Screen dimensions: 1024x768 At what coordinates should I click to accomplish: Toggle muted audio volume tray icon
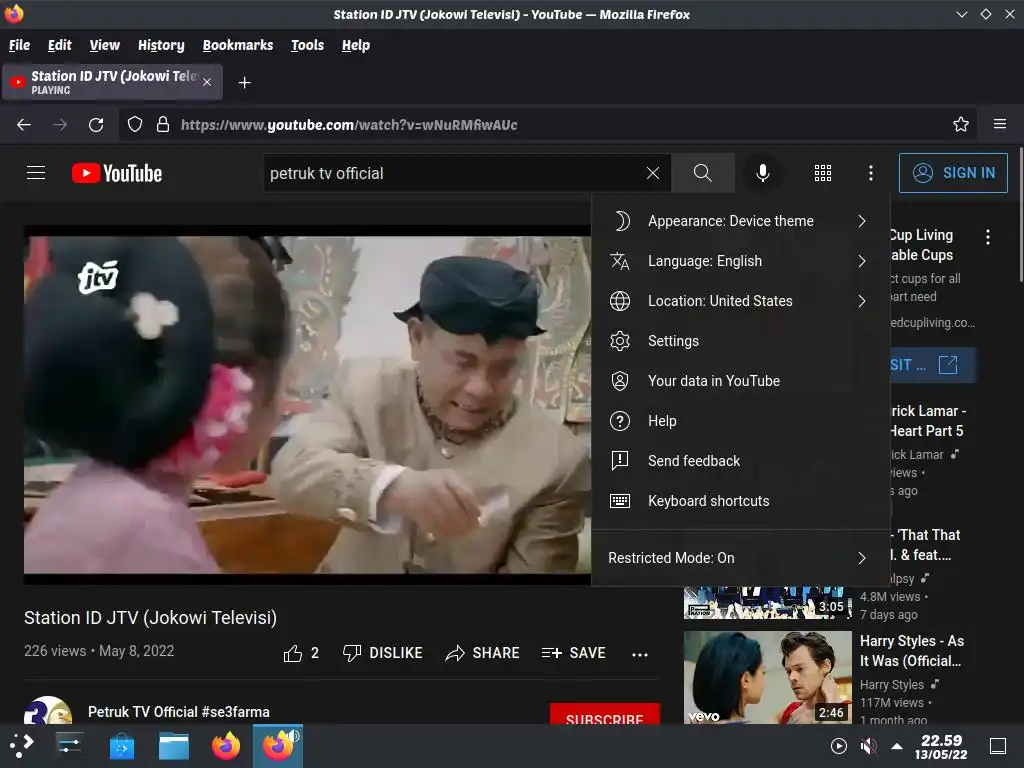[x=868, y=746]
